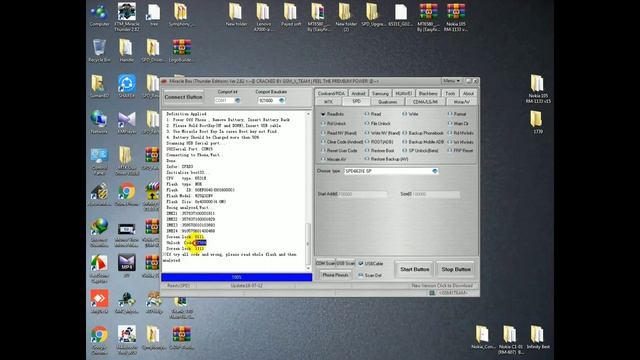Expand the Comport Baudrate dropdown
The image size is (640, 360).
(282, 100)
